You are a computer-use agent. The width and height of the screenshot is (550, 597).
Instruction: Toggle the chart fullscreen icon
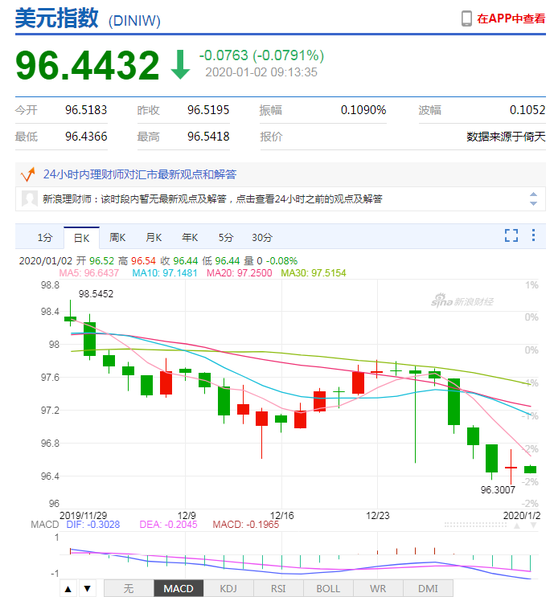[511, 235]
